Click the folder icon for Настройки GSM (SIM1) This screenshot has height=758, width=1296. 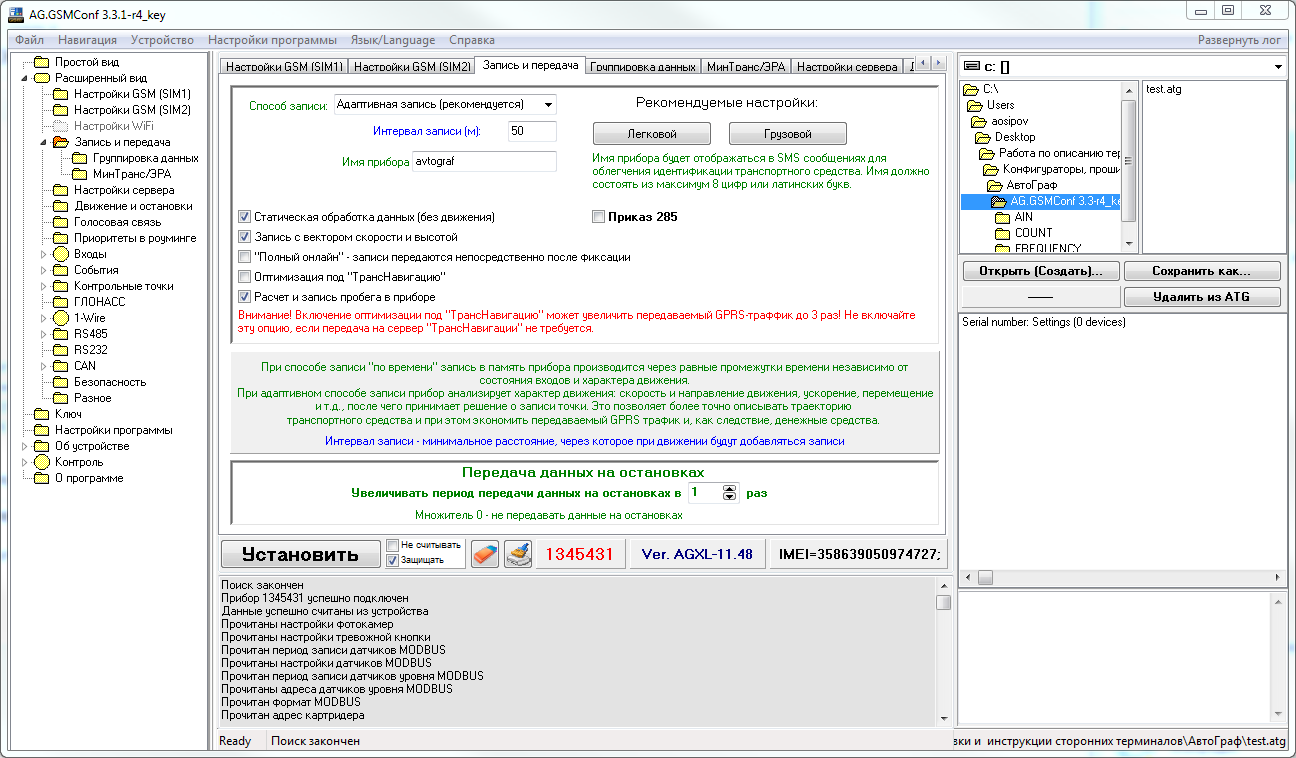(61, 94)
